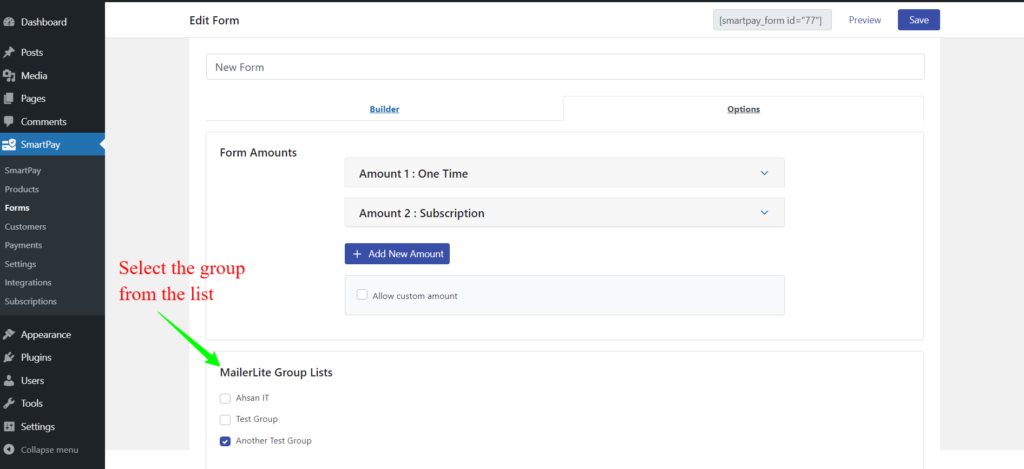
Task: Click the Preview link
Action: coord(865,20)
